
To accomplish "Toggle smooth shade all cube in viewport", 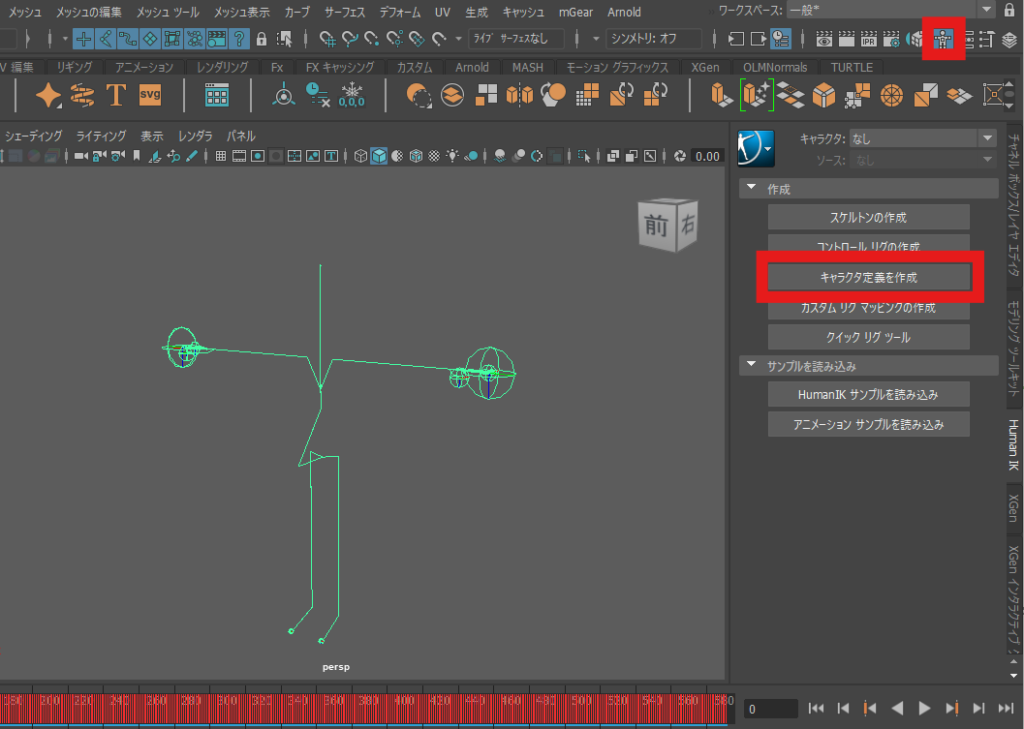I will (x=379, y=156).
